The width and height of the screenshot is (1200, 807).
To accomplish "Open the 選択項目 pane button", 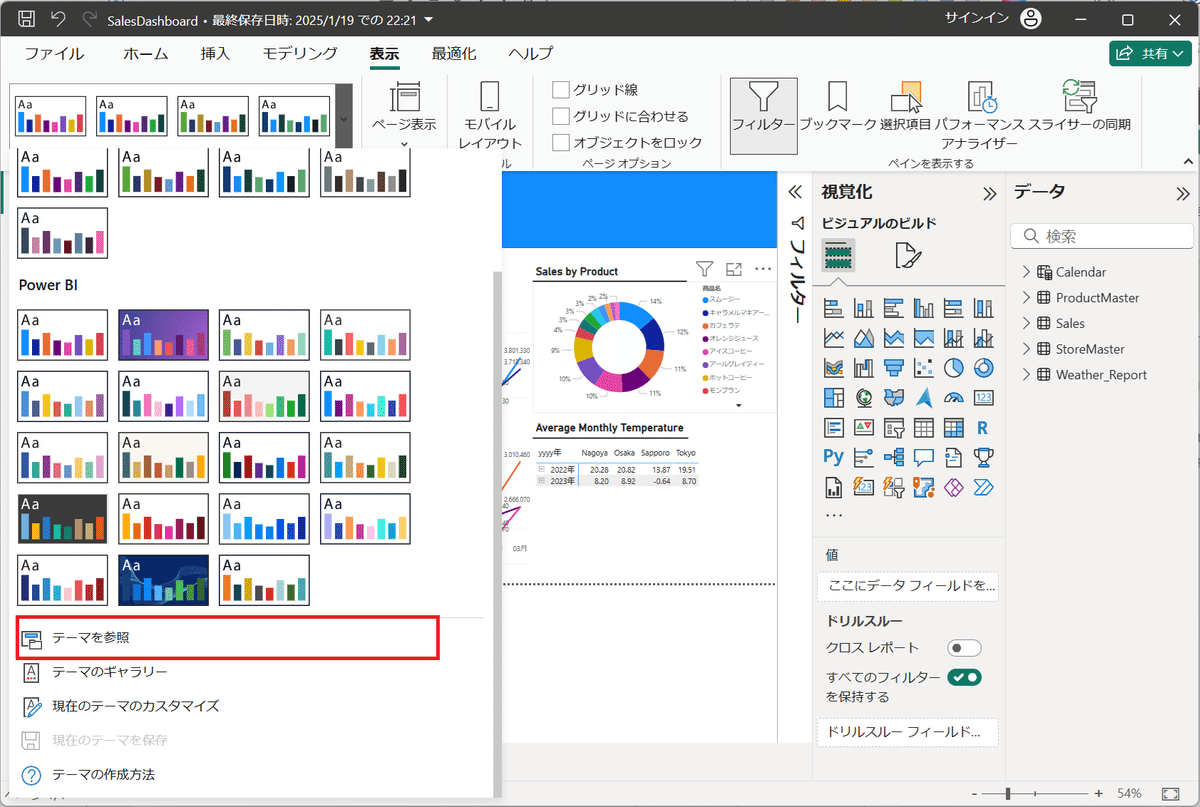I will pyautogui.click(x=906, y=107).
